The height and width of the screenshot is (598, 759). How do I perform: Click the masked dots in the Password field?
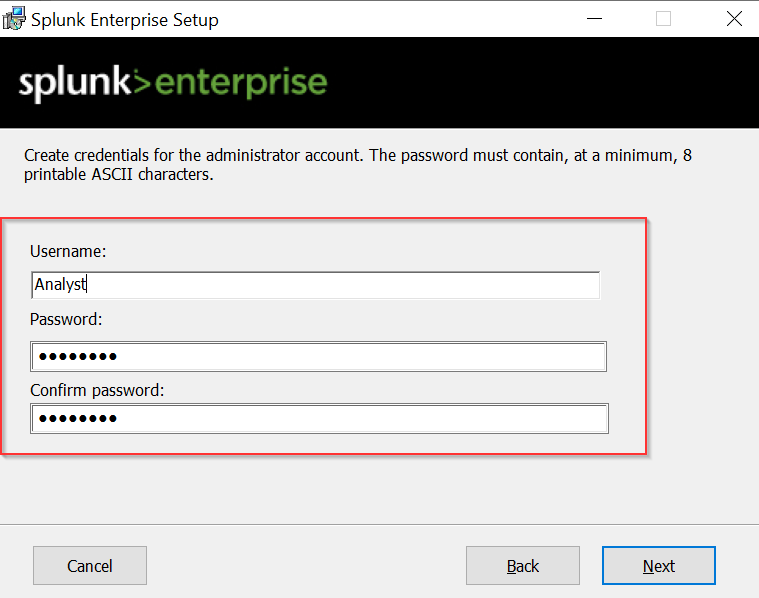pyautogui.click(x=77, y=357)
